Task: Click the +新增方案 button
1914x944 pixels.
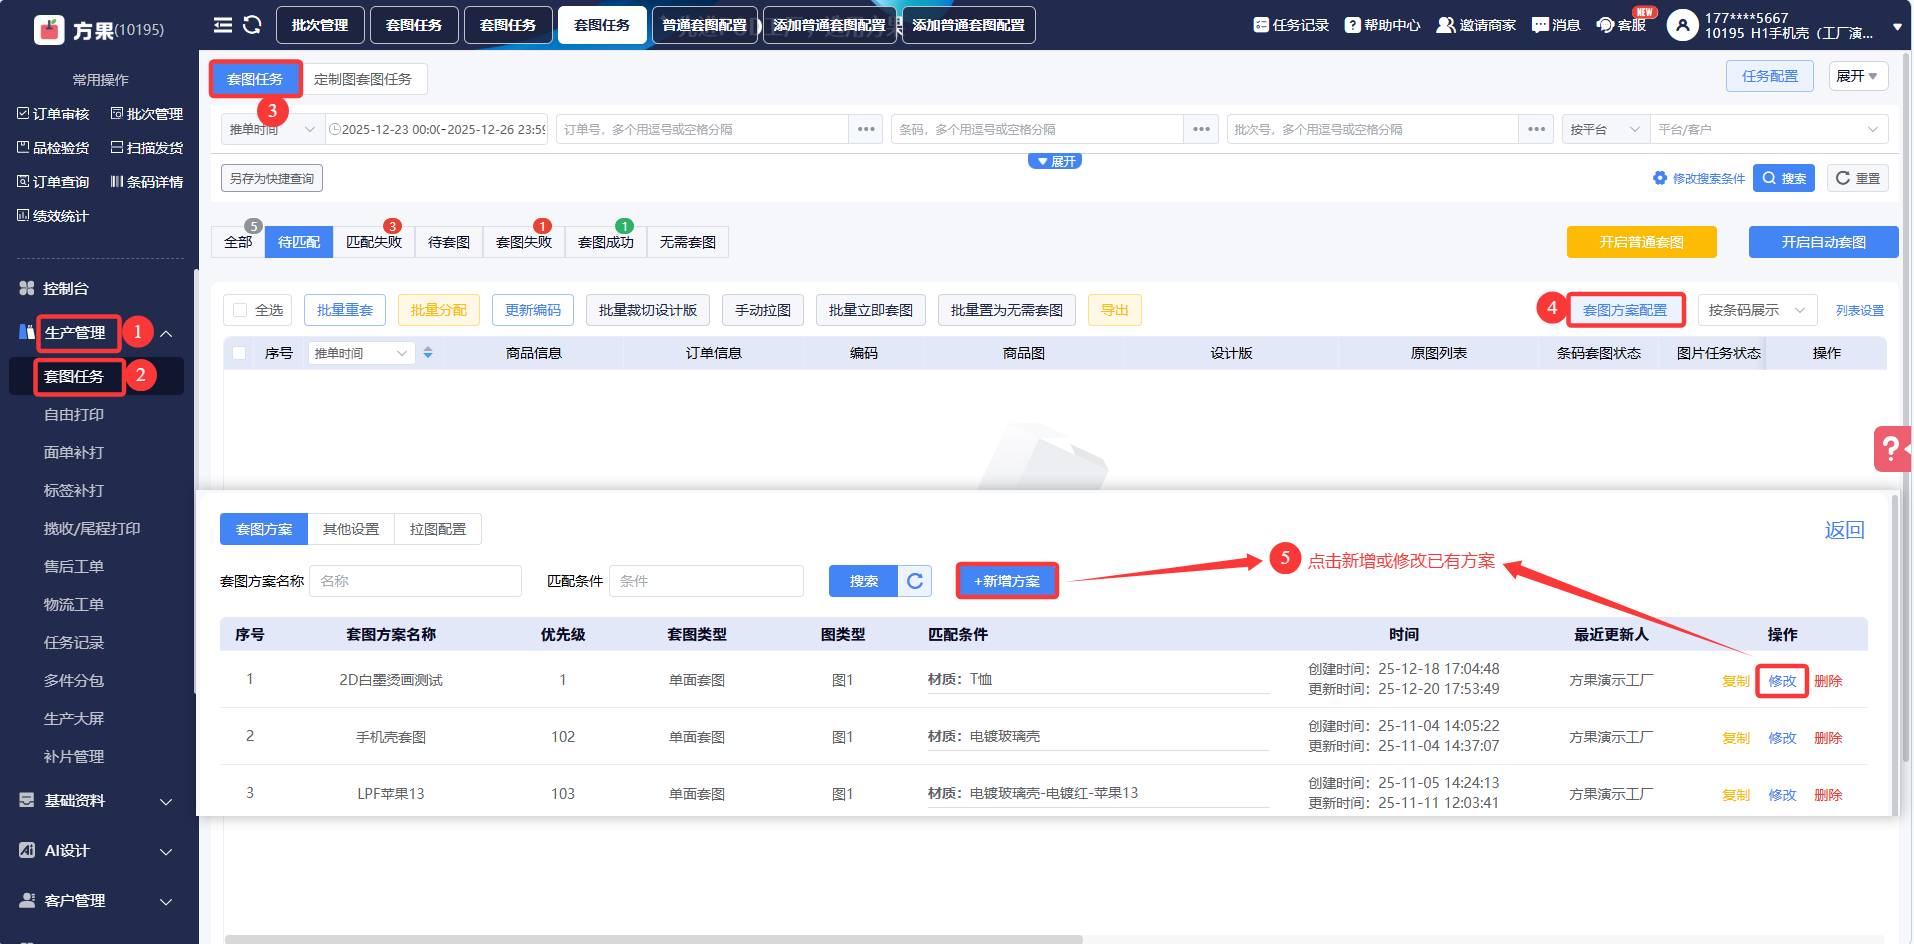Action: 1007,581
